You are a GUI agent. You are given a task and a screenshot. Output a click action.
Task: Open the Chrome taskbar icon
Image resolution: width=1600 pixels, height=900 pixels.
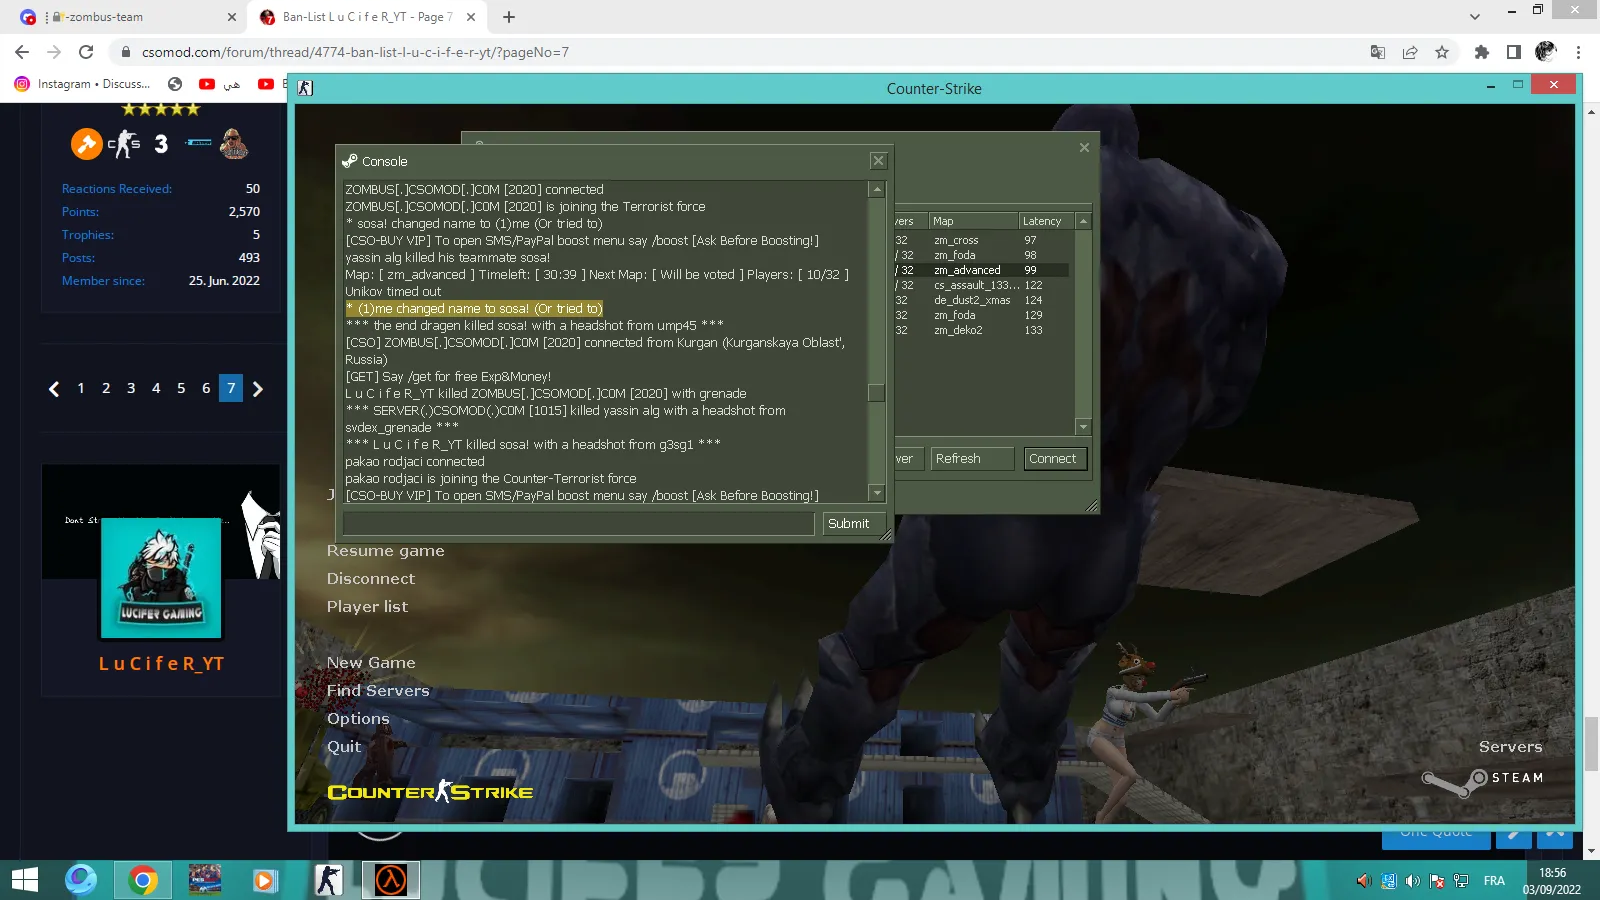143,880
